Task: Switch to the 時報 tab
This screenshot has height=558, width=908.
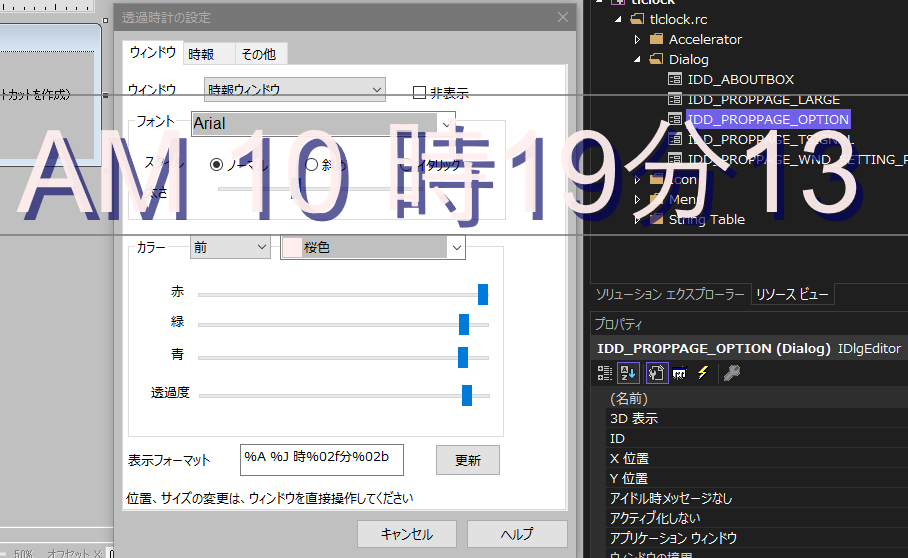Action: (x=201, y=54)
